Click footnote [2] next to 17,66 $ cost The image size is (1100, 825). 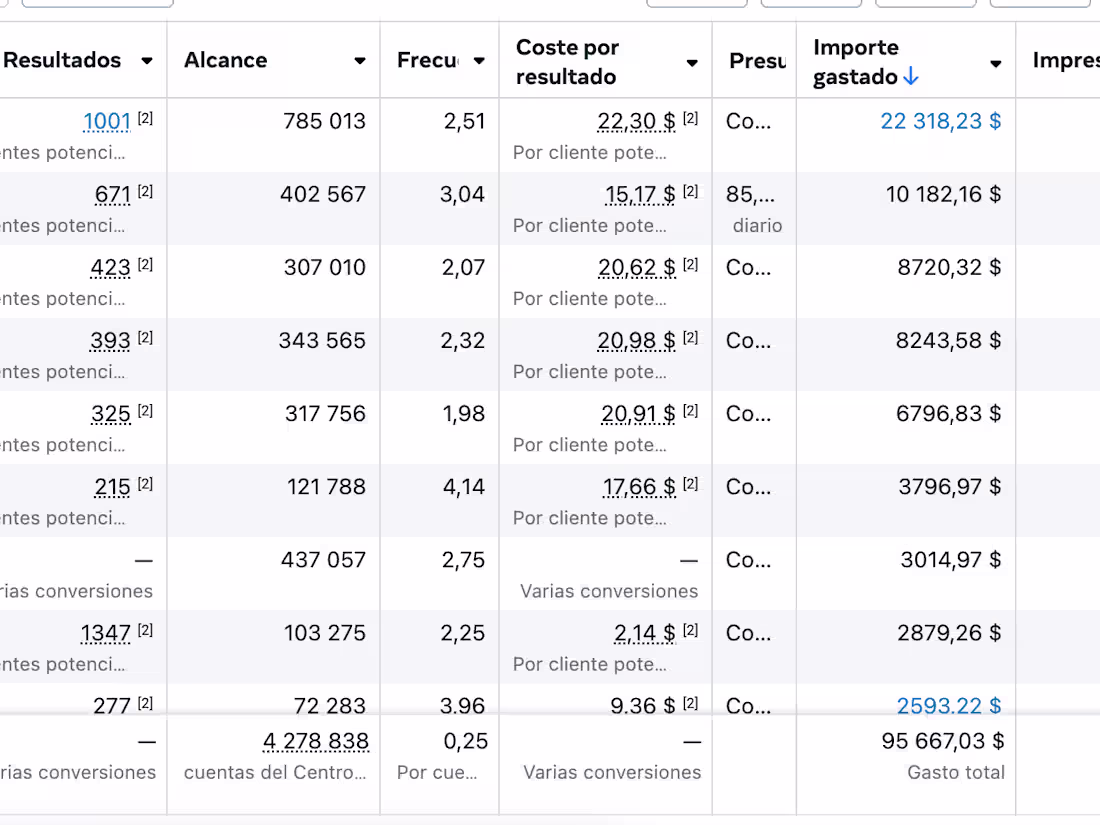pyautogui.click(x=690, y=484)
